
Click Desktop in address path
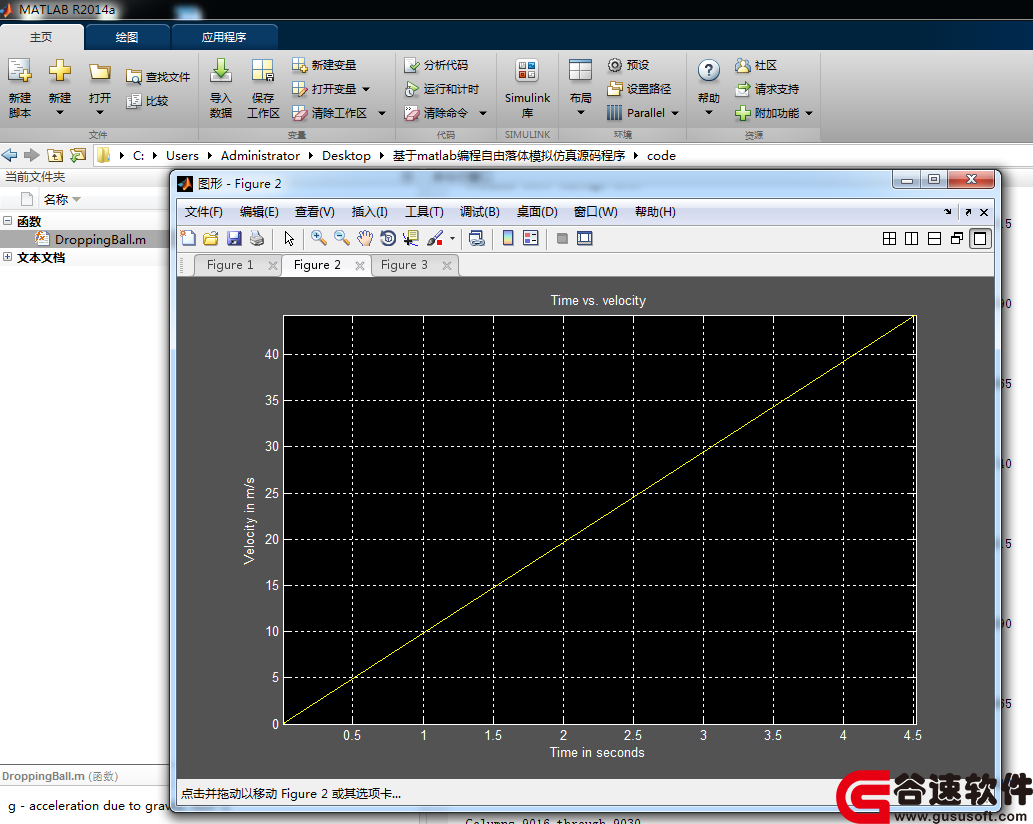pos(346,155)
